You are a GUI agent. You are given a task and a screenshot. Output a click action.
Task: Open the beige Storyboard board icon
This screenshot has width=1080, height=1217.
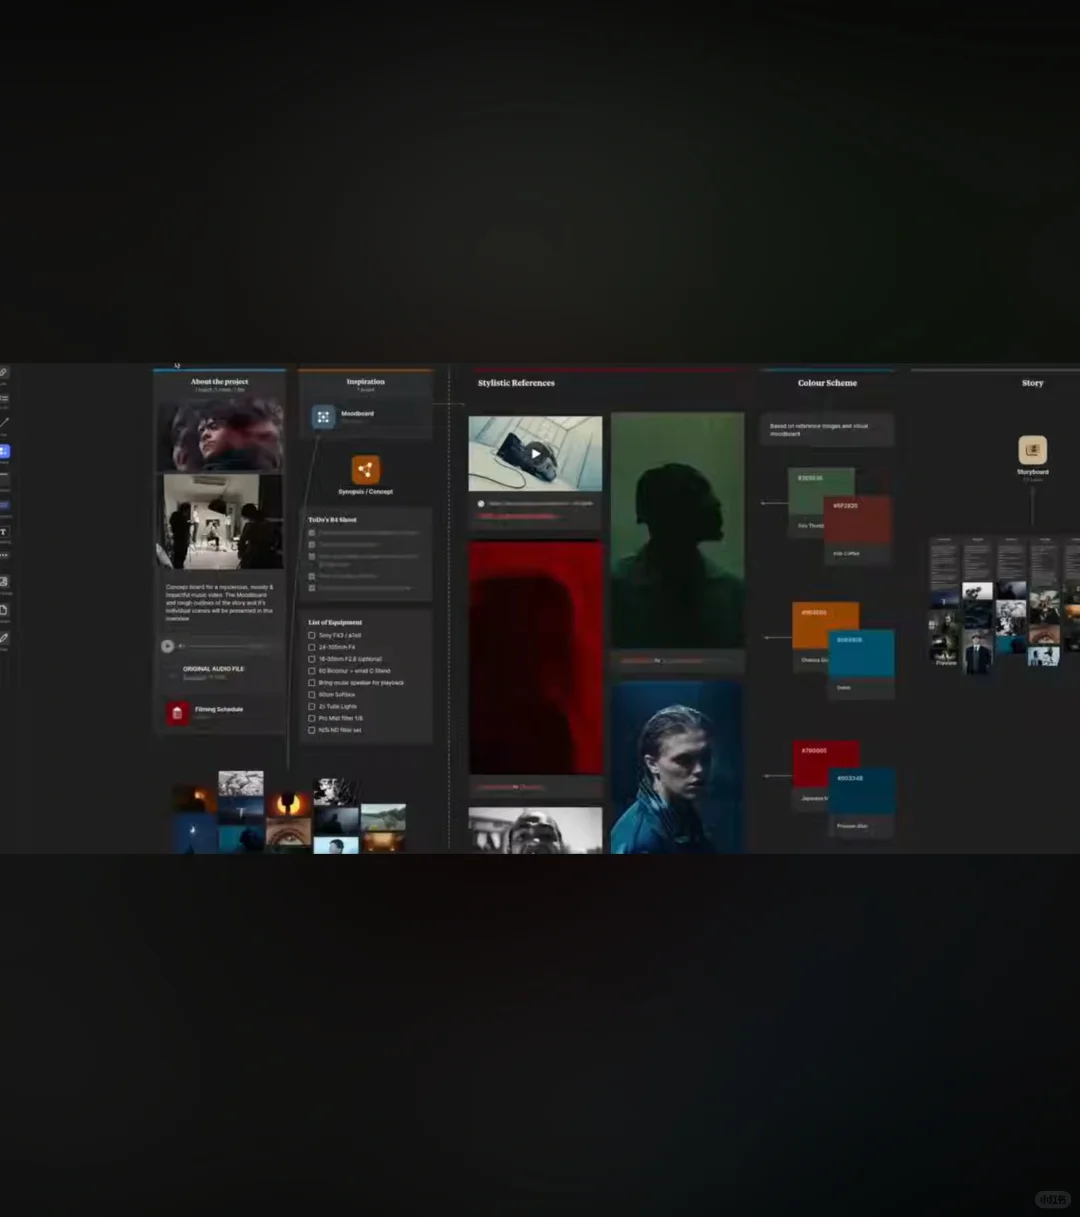[x=1033, y=450]
